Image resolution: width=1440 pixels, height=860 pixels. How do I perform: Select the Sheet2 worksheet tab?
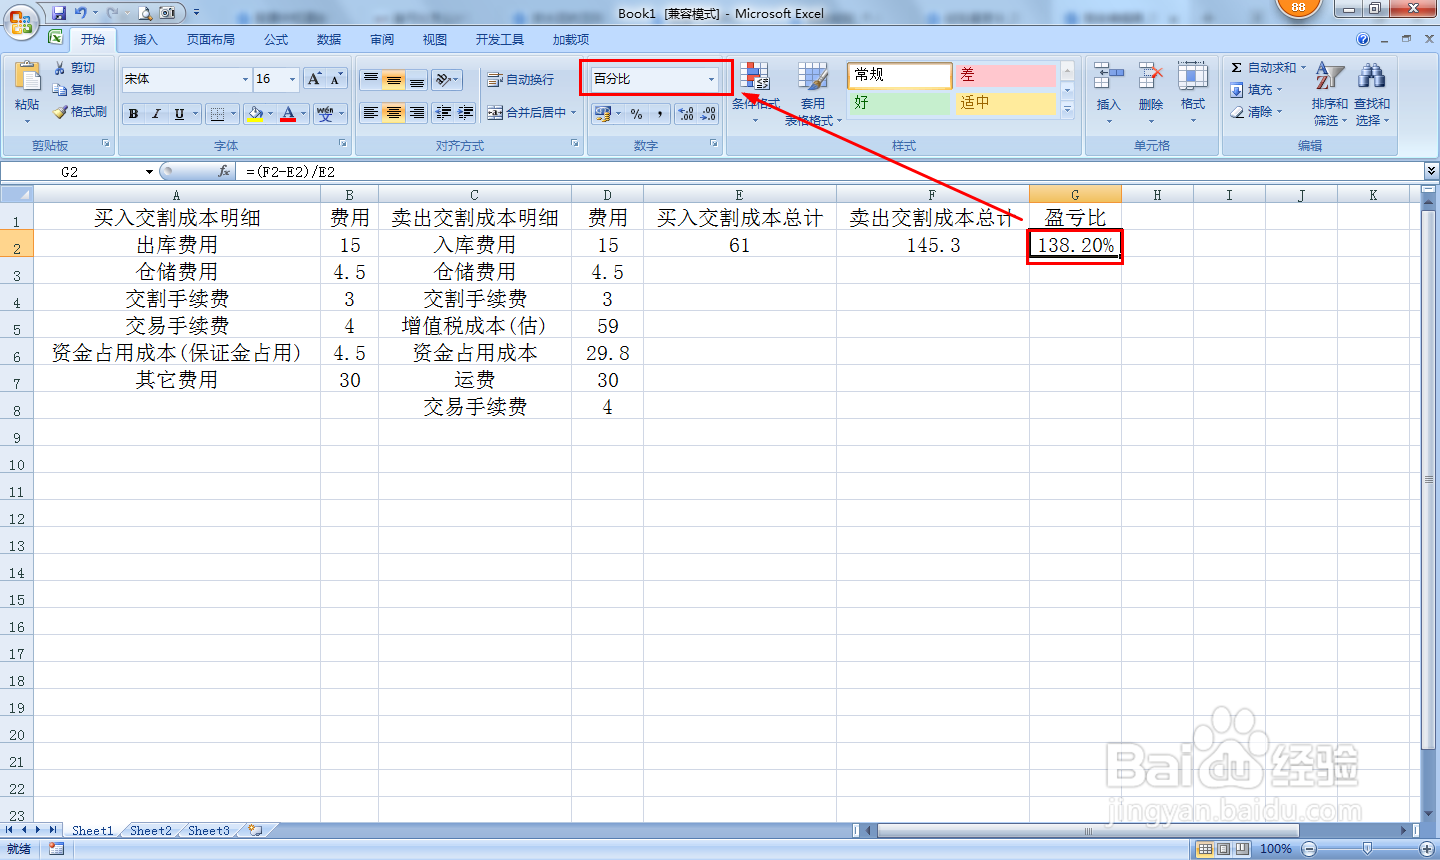tap(151, 831)
